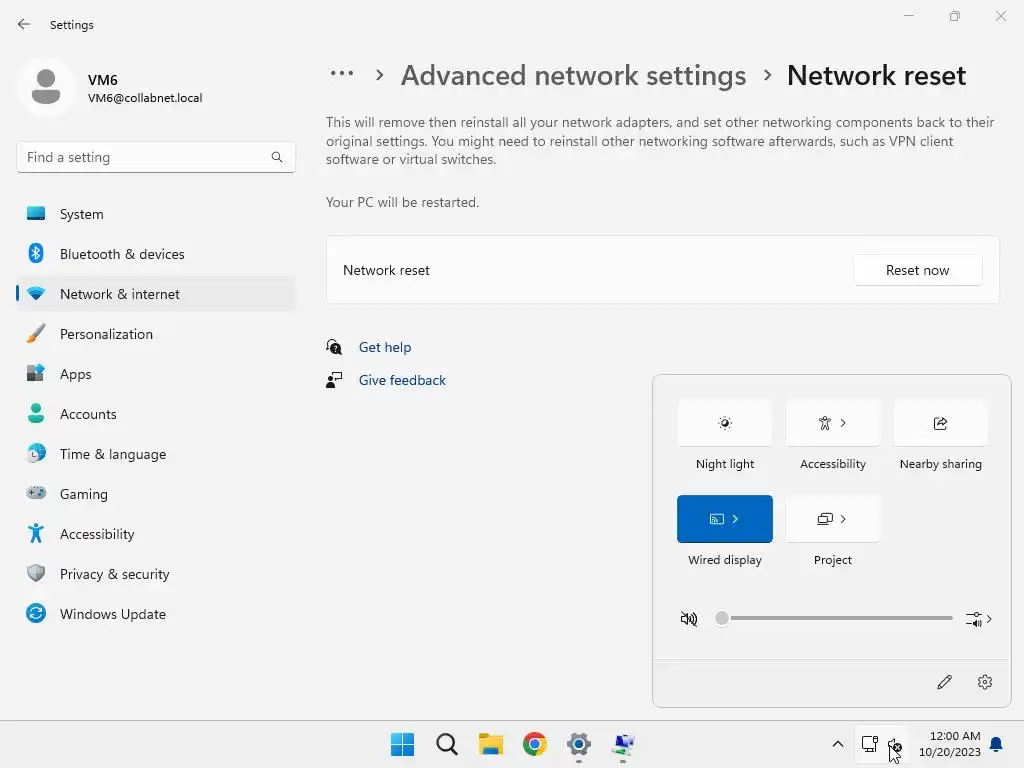Click the muted volume tray icon

coord(895,745)
